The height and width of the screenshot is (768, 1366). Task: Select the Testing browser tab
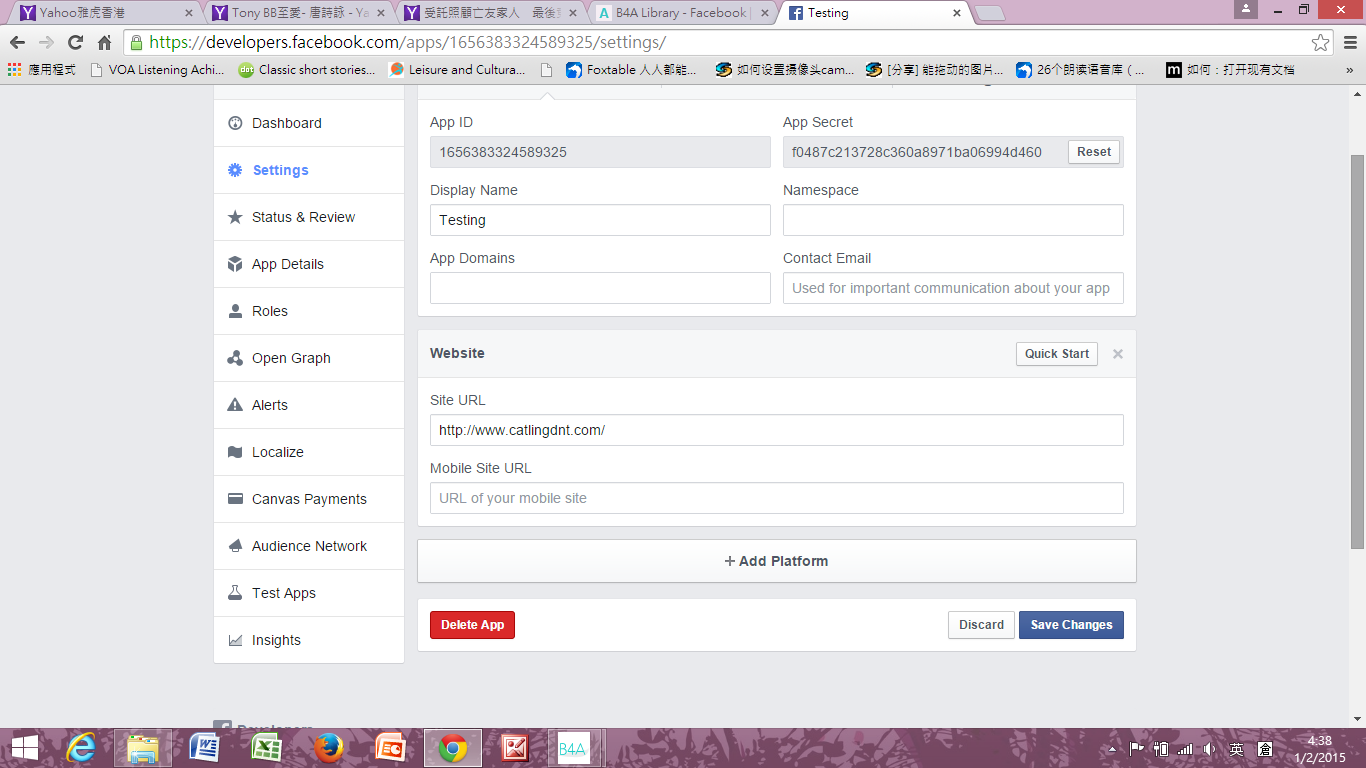(x=874, y=13)
